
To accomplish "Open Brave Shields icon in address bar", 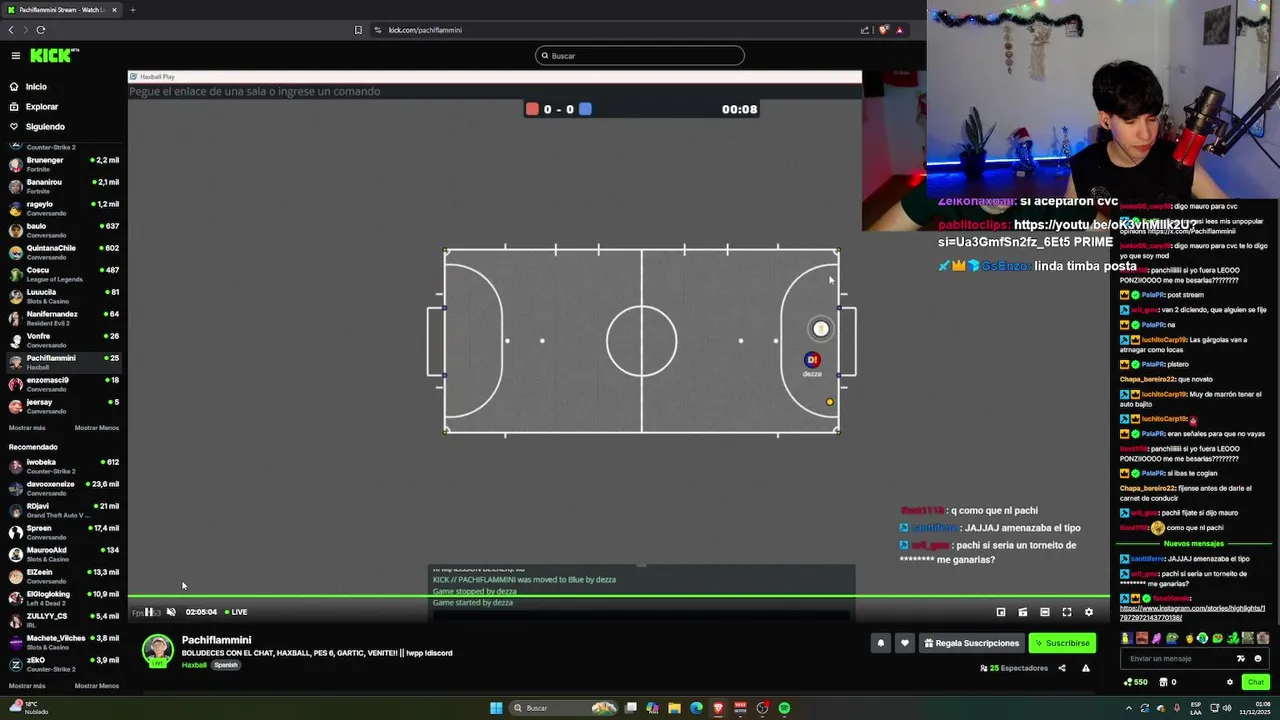I will tap(883, 30).
